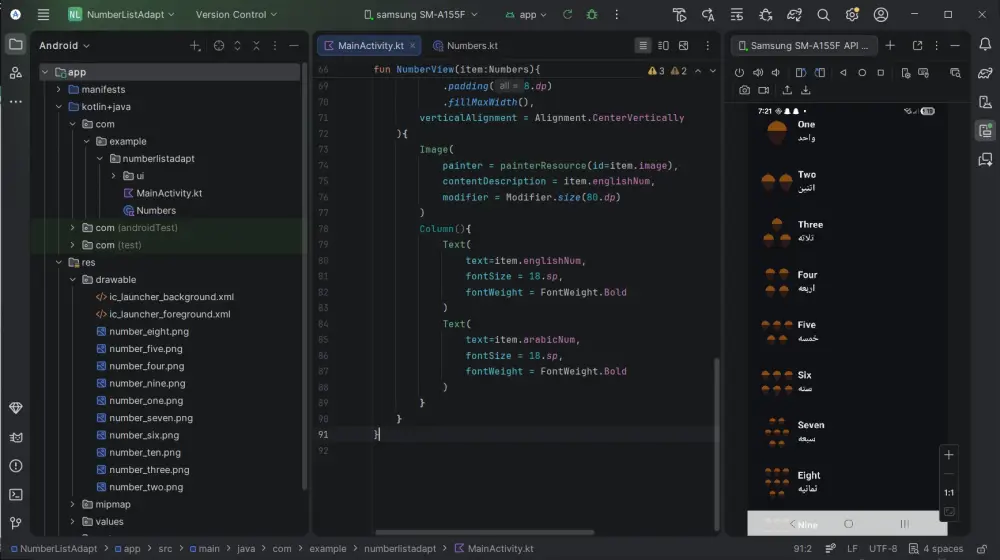
Task: Click Attach Debugger to Android Process icon
Action: click(x=765, y=14)
